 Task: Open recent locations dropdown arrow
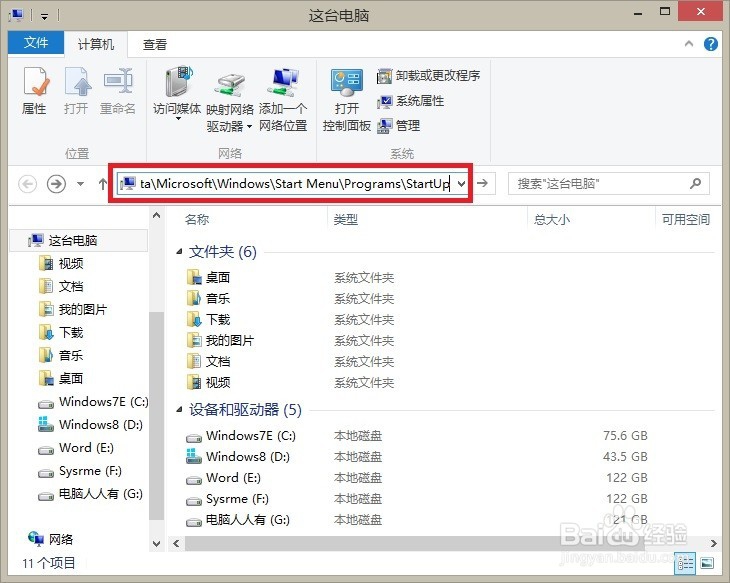click(81, 184)
